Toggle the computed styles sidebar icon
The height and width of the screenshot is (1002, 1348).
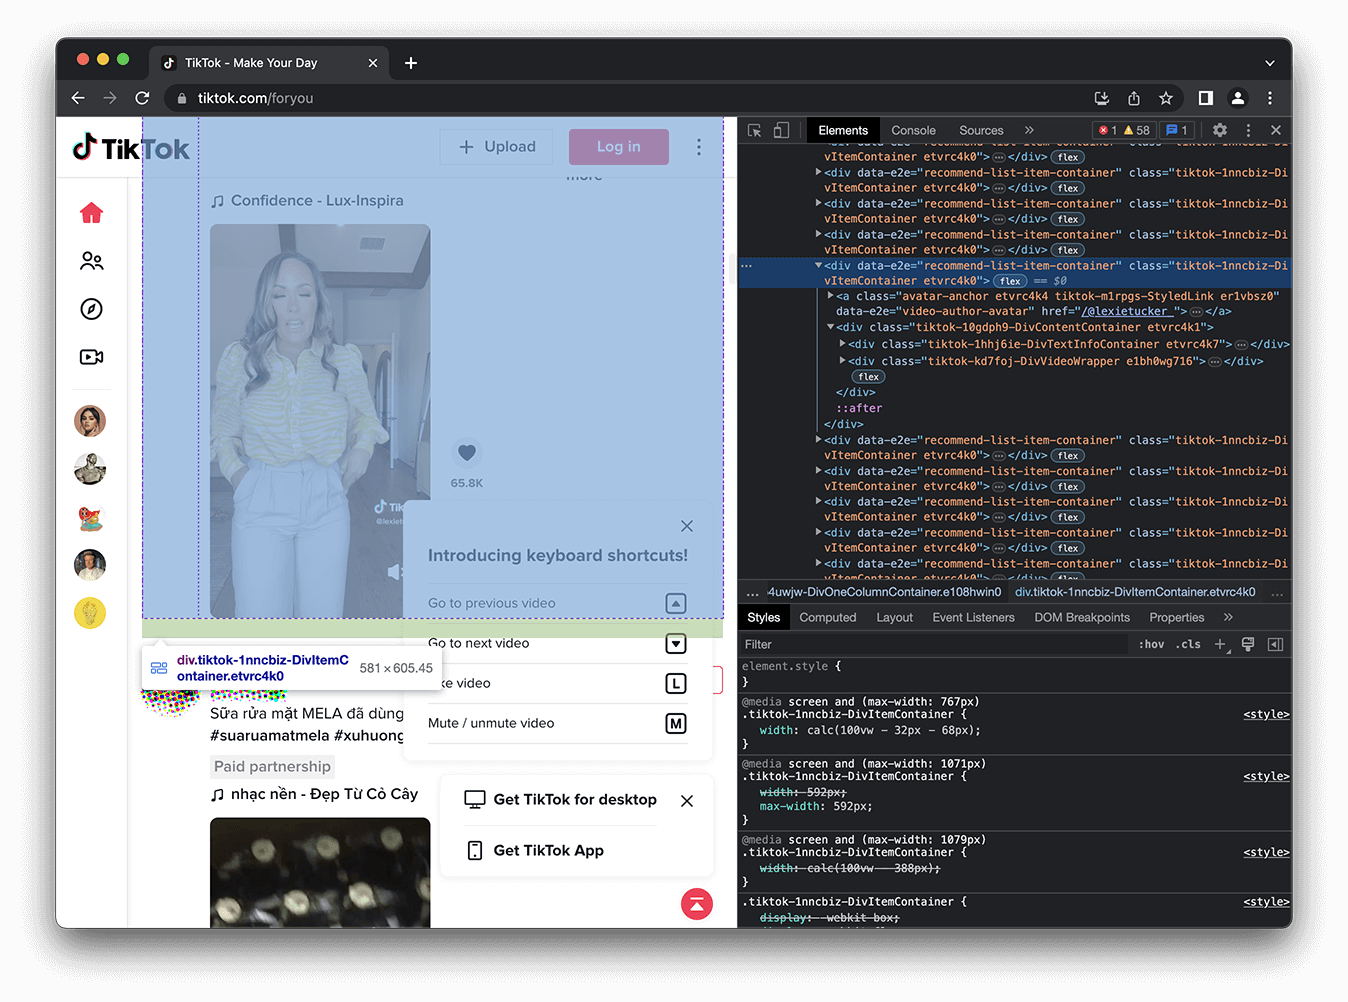point(1275,645)
